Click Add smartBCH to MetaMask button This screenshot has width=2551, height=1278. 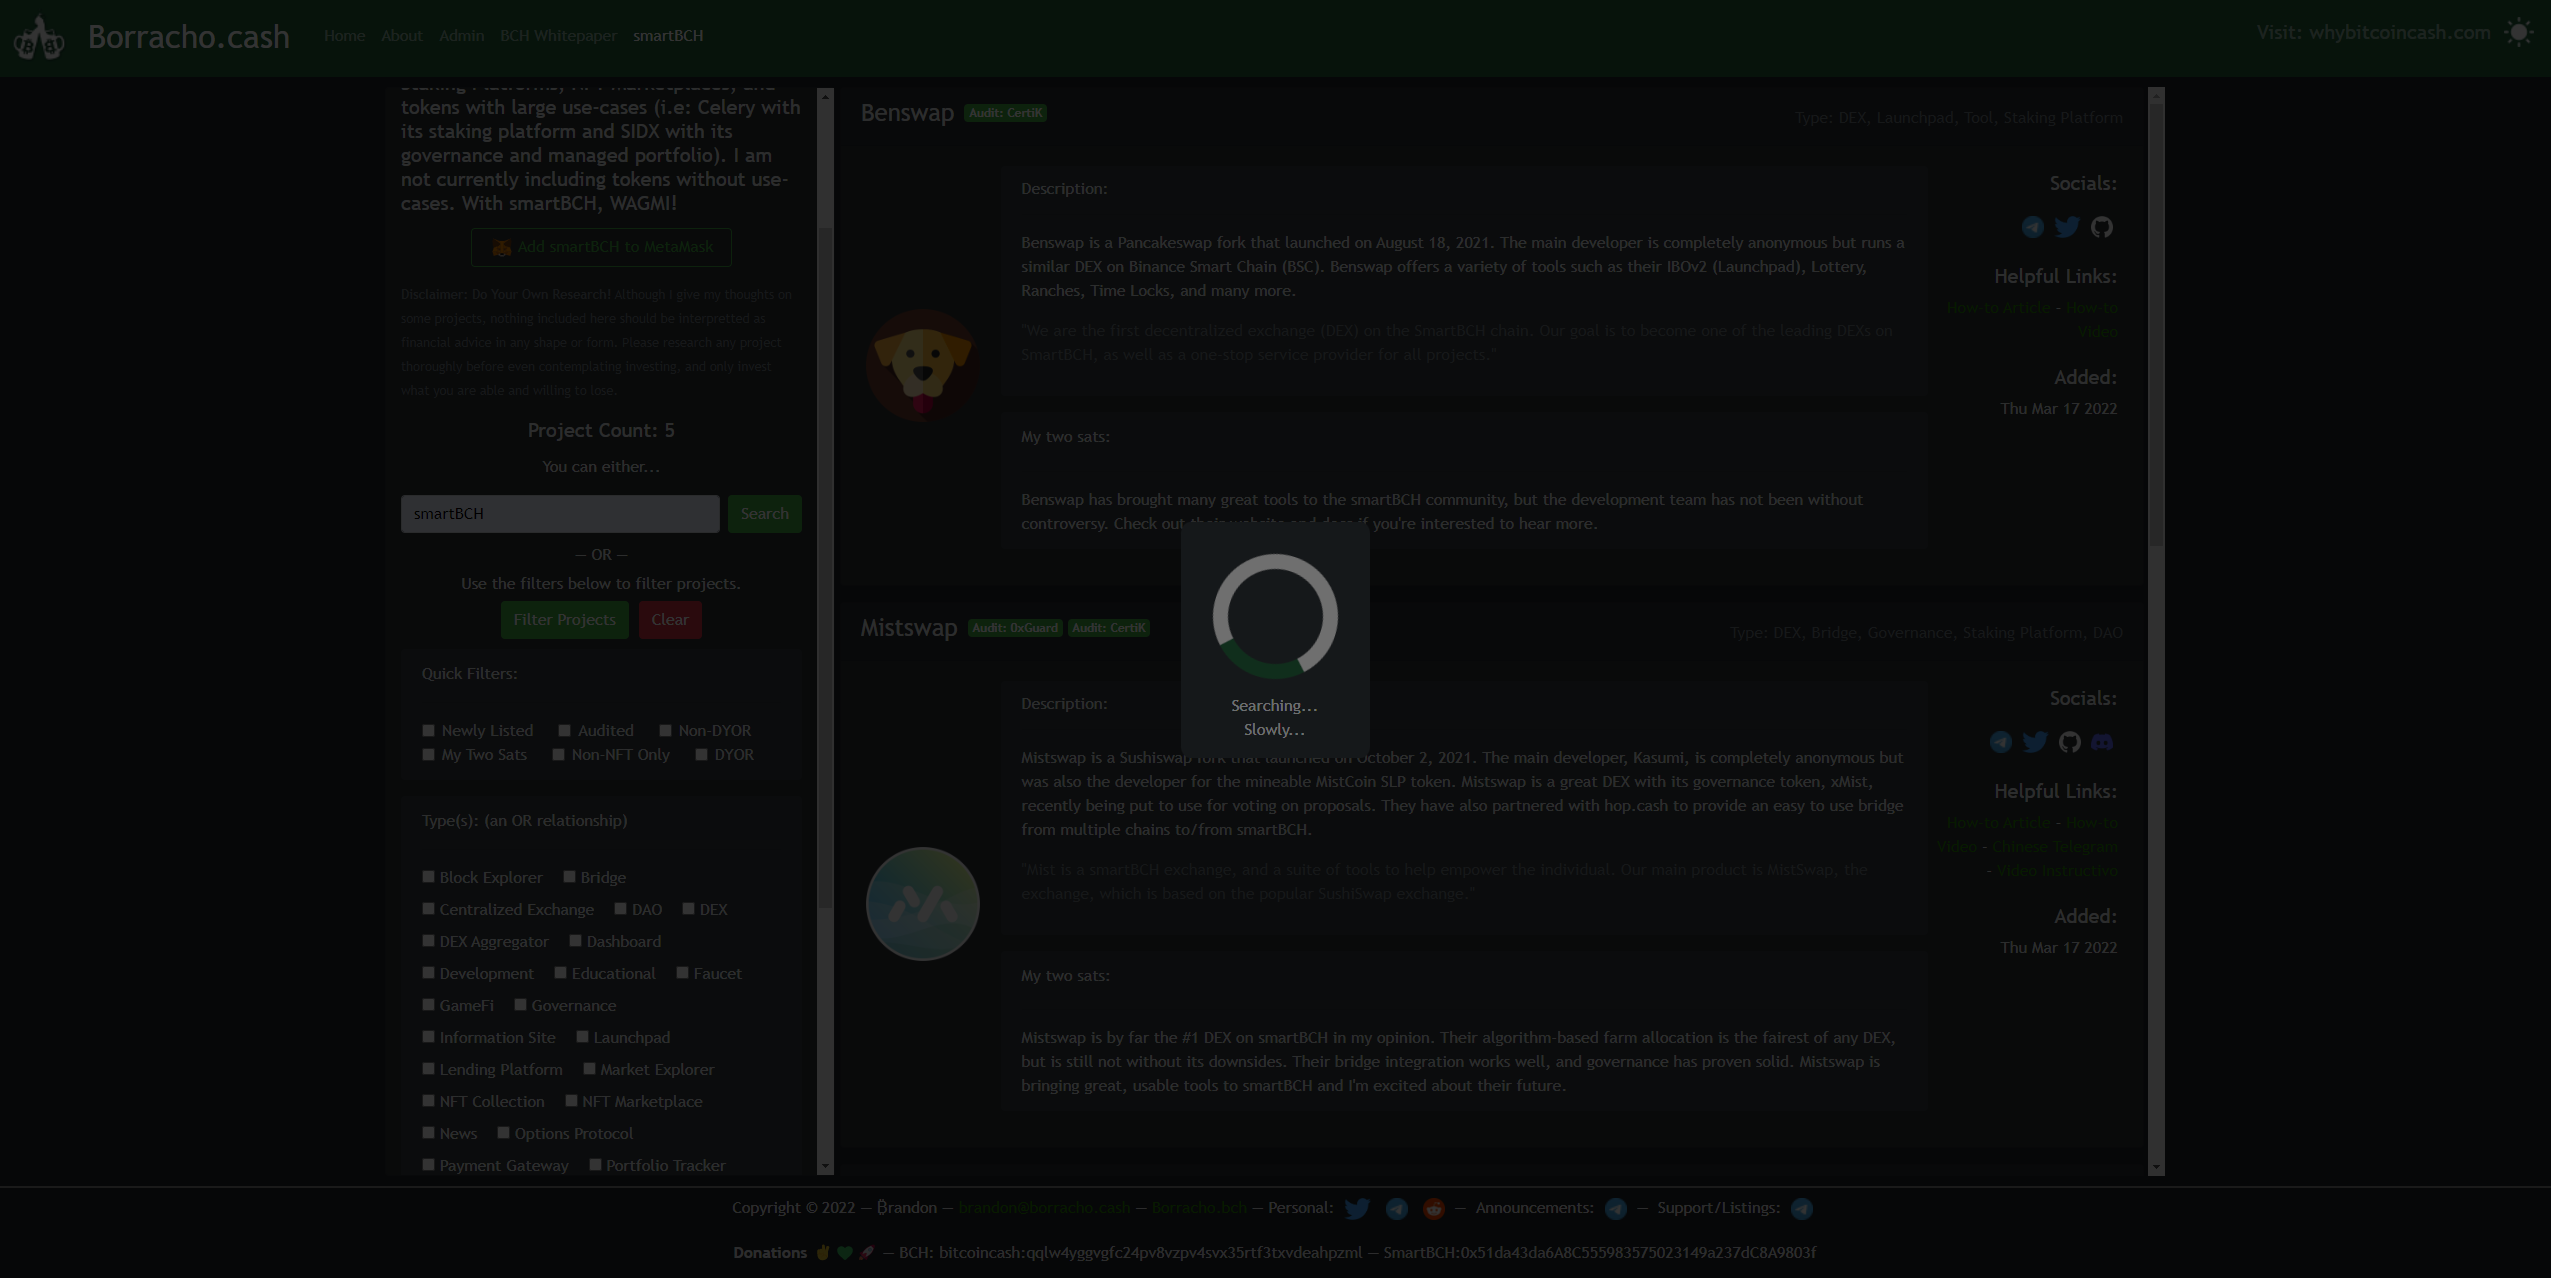[601, 247]
